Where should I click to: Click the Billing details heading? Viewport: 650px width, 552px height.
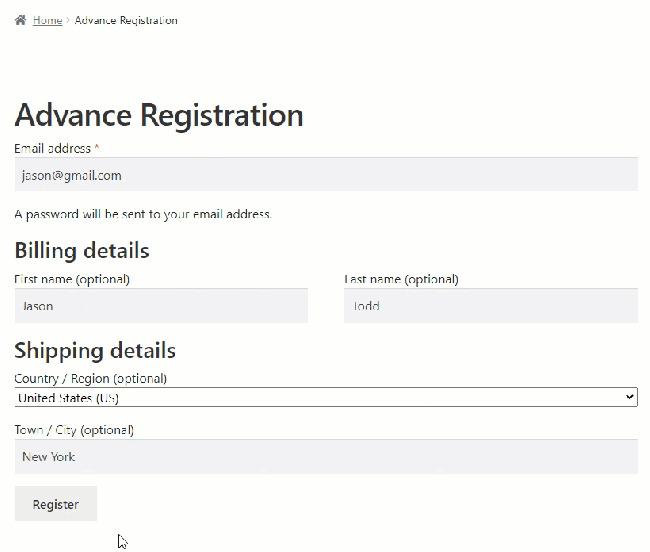point(82,250)
